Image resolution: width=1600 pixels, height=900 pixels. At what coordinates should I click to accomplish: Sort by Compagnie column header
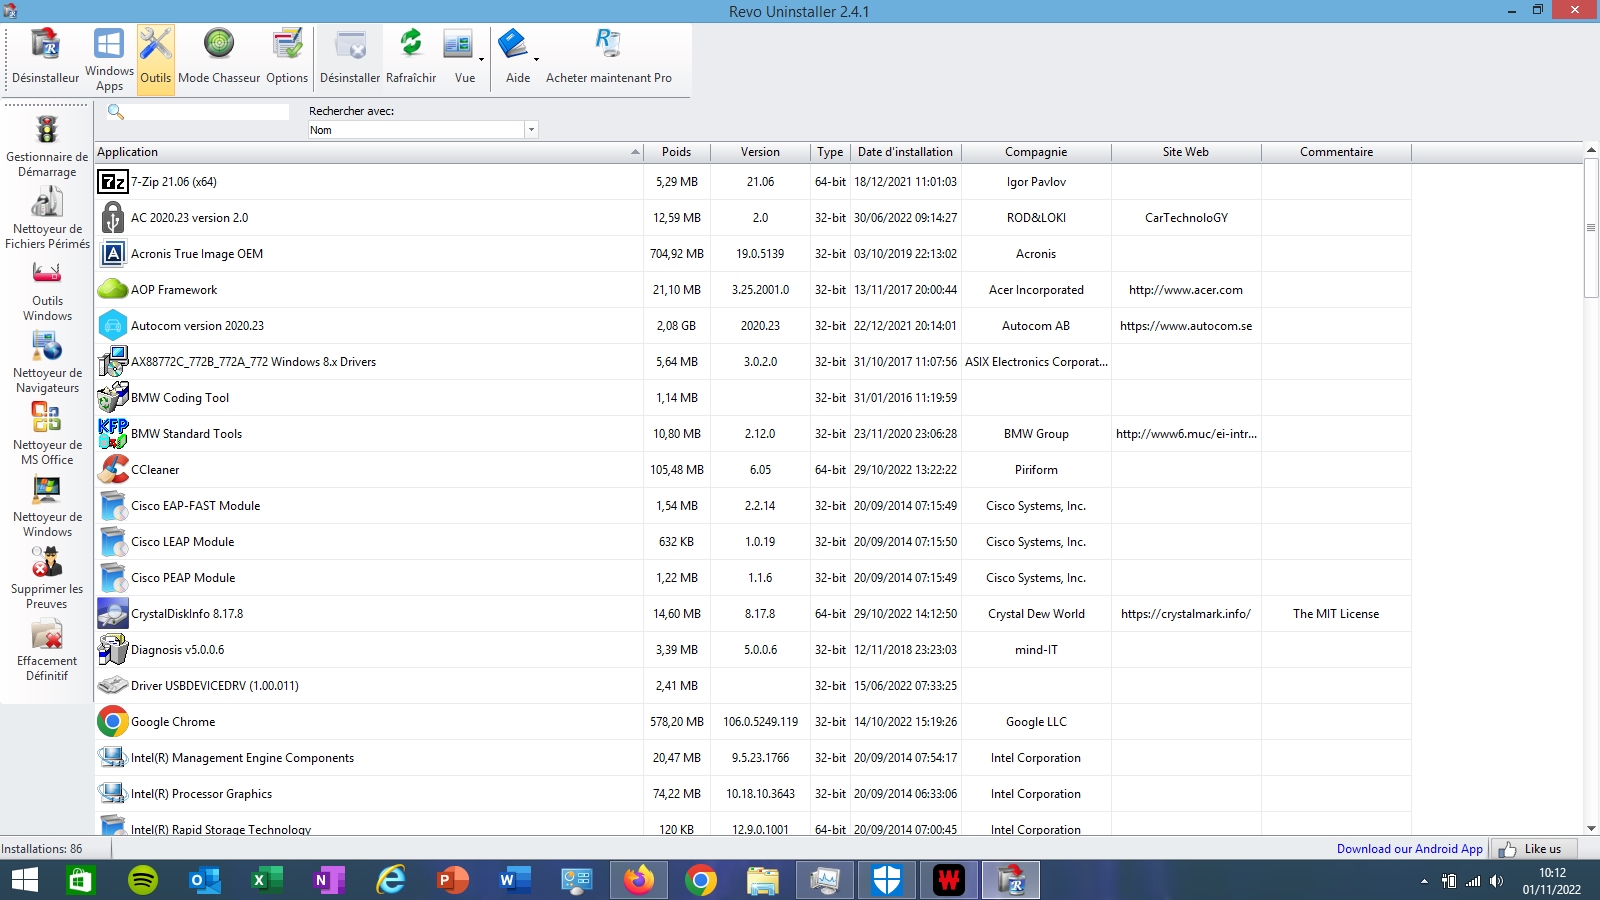pos(1036,152)
